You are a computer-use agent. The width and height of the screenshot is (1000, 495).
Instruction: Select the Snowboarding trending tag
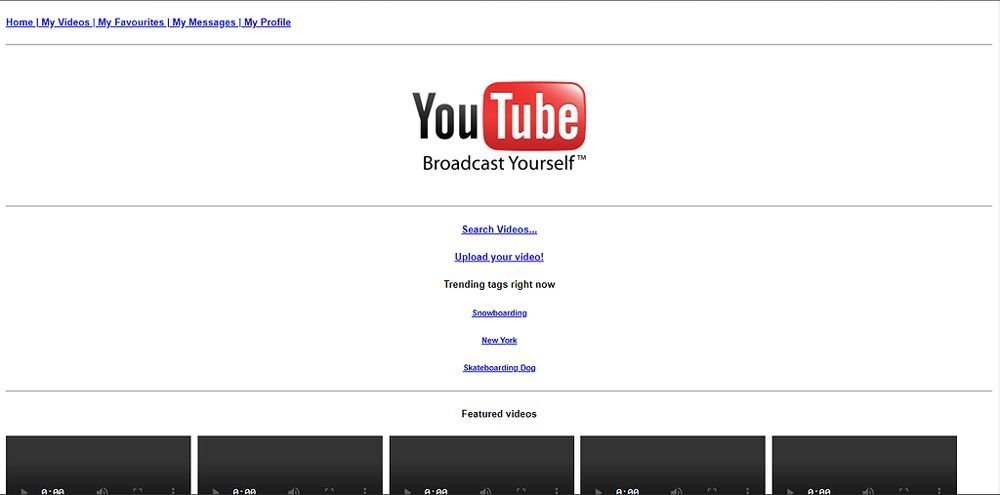[499, 313]
